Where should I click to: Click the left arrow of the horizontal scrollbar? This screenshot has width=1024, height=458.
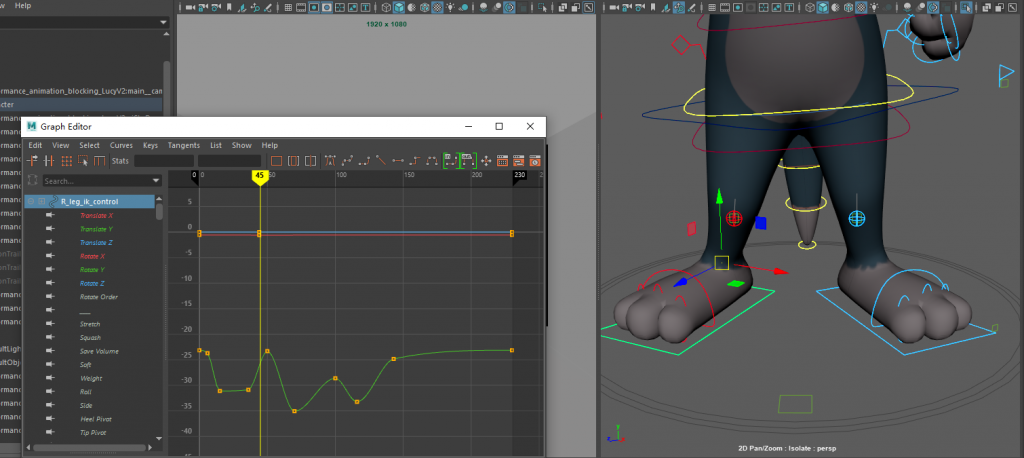click(x=29, y=448)
